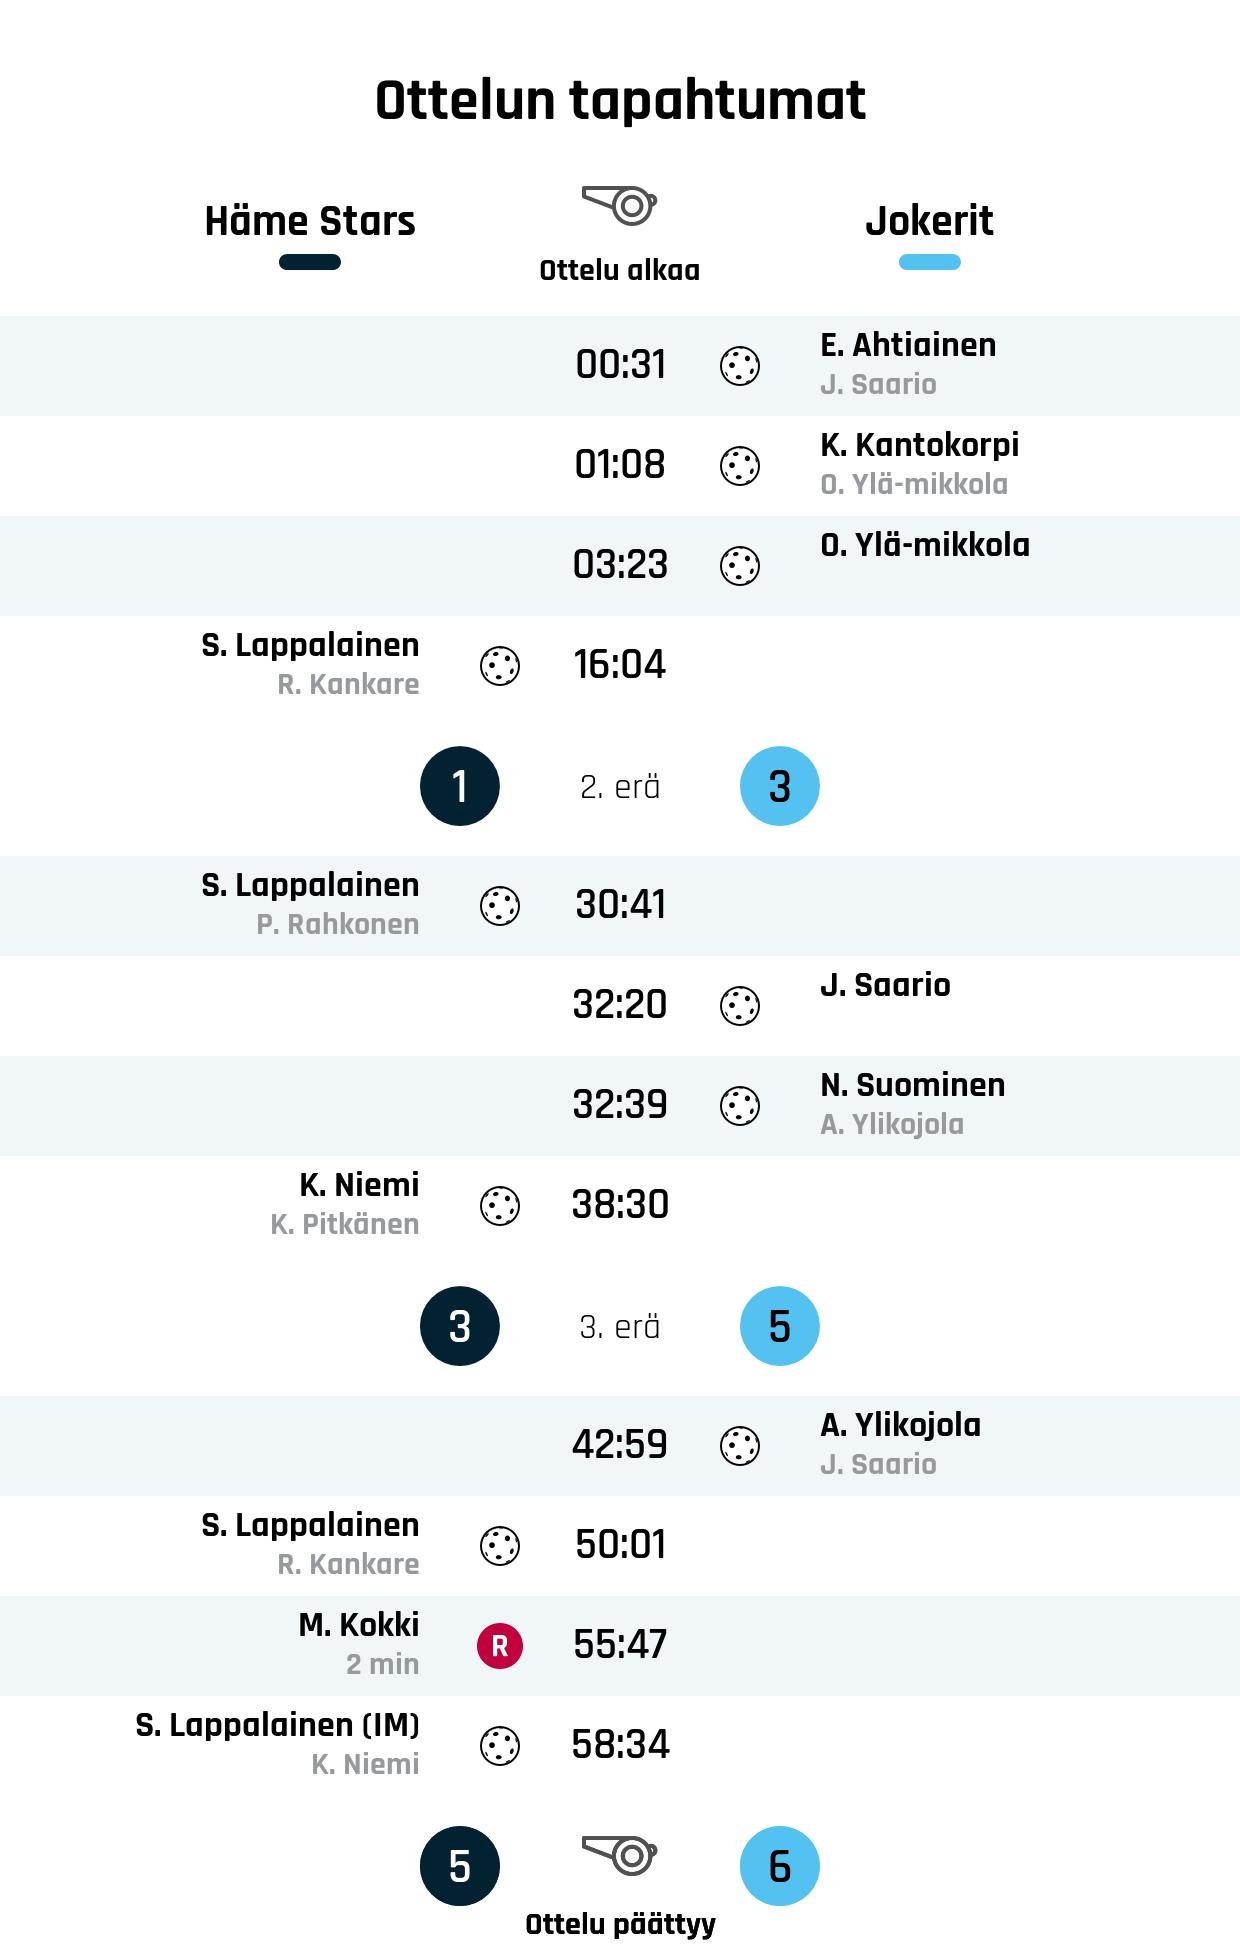Image resolution: width=1240 pixels, height=1958 pixels.
Task: Click the goal ball icon at 16:04
Action: [x=500, y=666]
